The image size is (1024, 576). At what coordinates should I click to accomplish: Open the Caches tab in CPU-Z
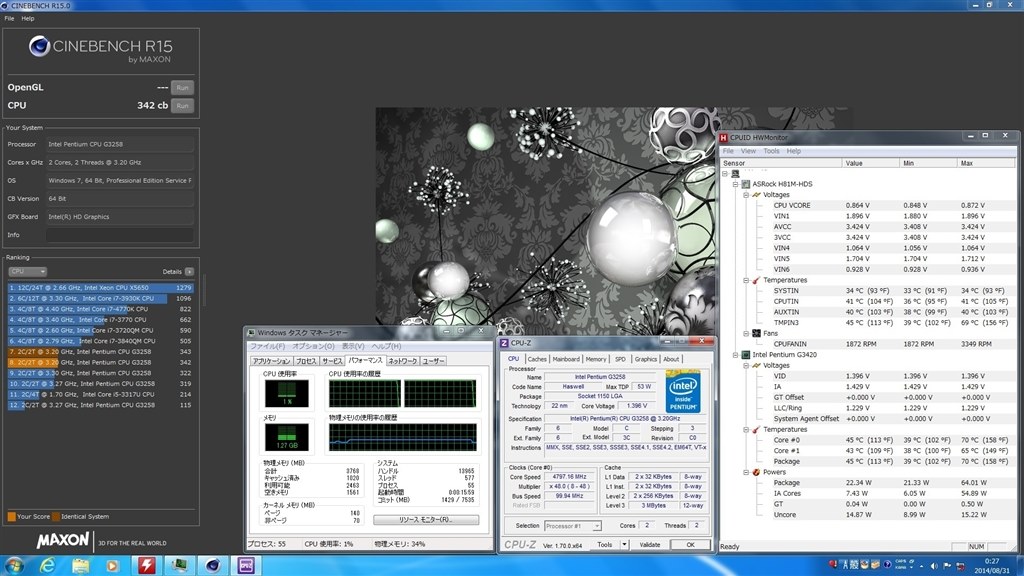537,359
